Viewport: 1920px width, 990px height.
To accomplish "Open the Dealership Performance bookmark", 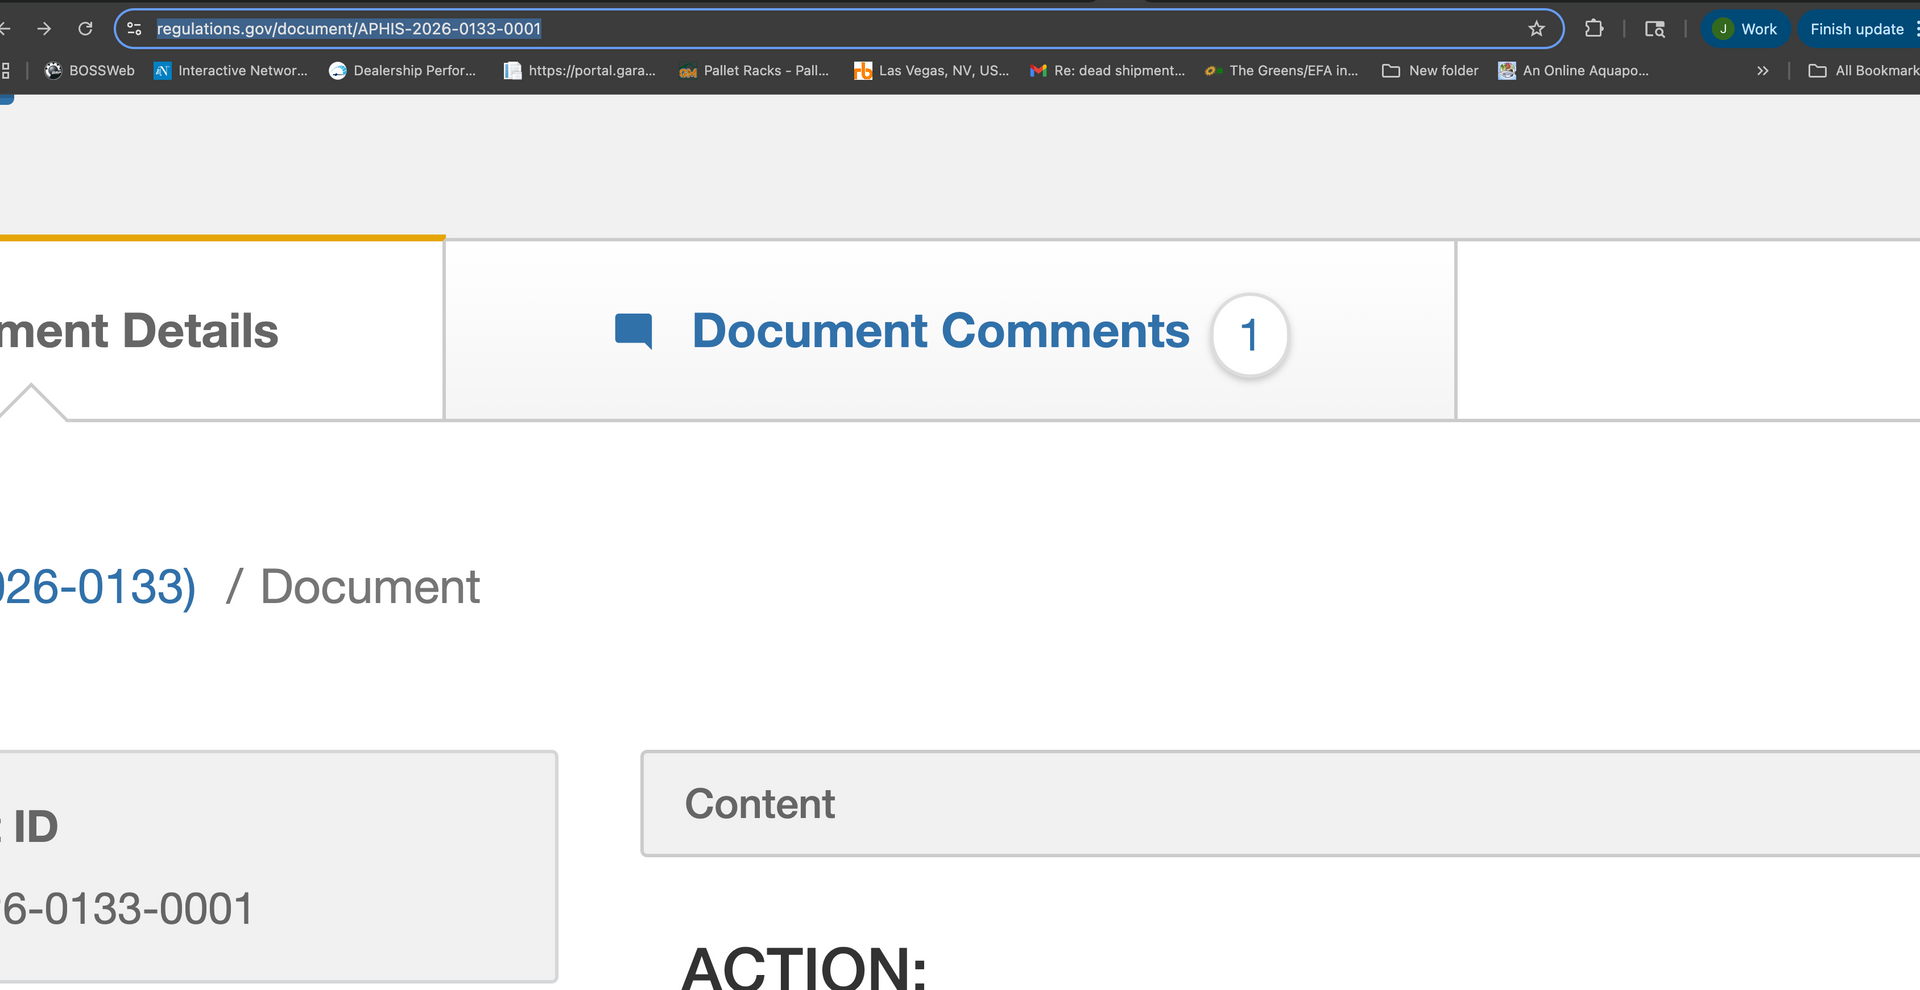I will click(403, 71).
